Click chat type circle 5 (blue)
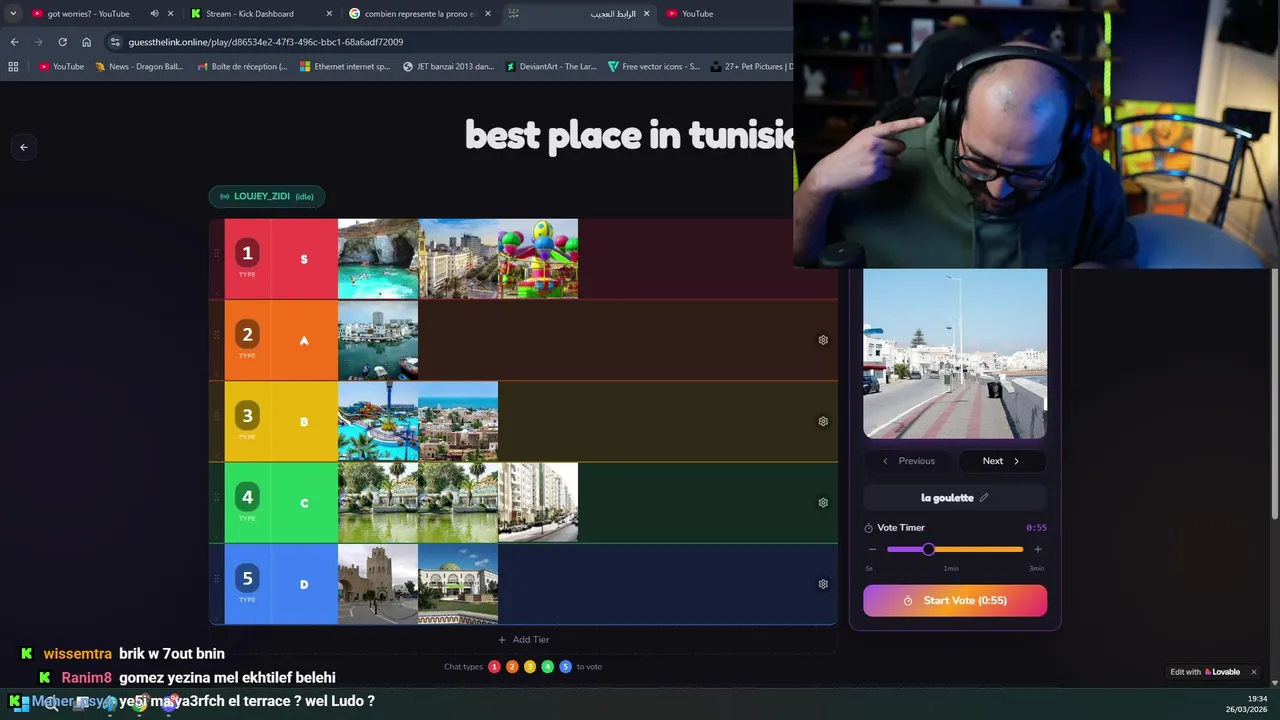1280x720 pixels. (x=565, y=667)
